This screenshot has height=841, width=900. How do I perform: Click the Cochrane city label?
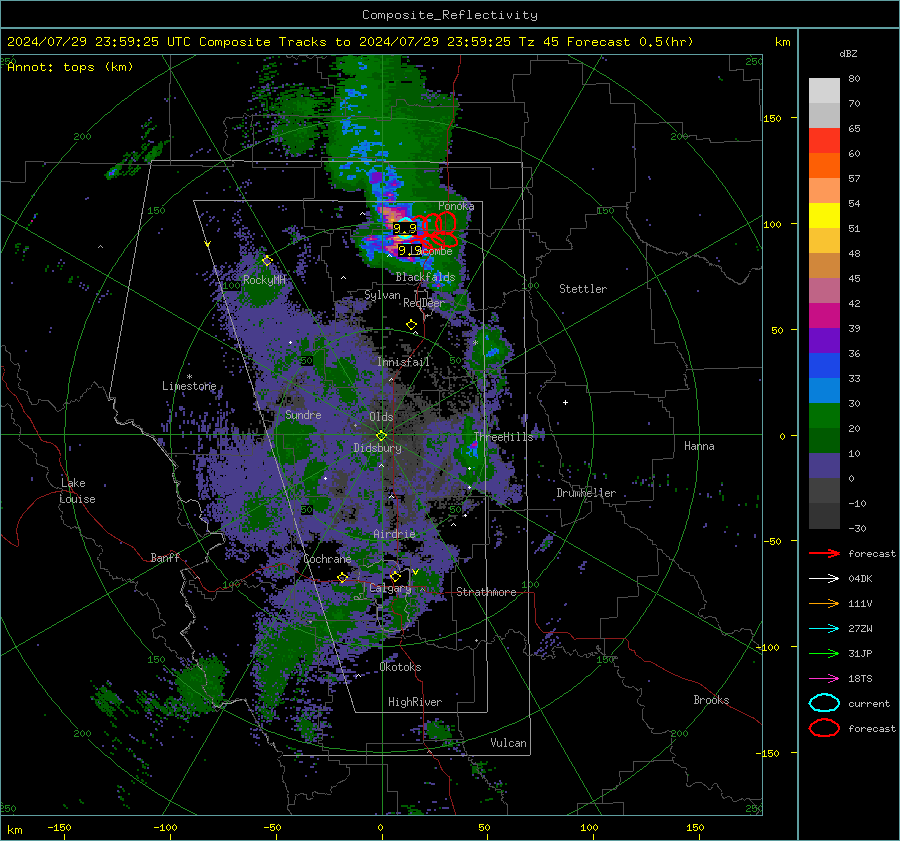coord(327,559)
